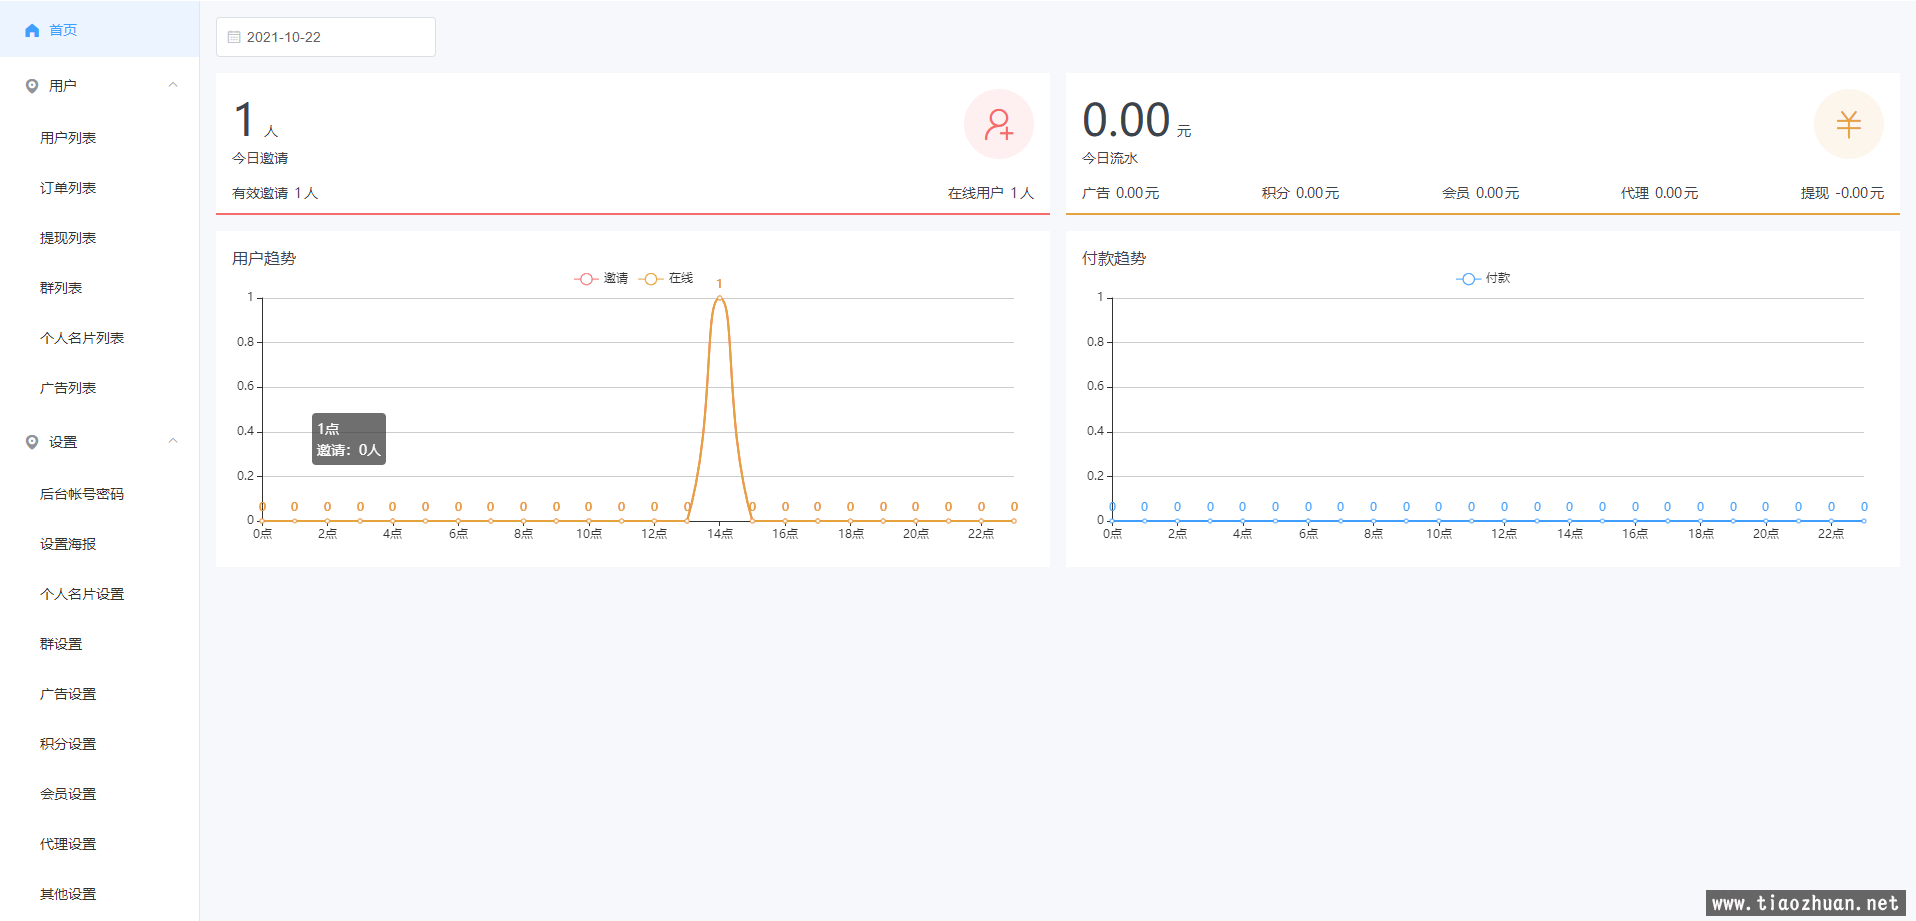Image resolution: width=1916 pixels, height=921 pixels.
Task: Open 会员设置 in the sidebar
Action: [x=68, y=794]
